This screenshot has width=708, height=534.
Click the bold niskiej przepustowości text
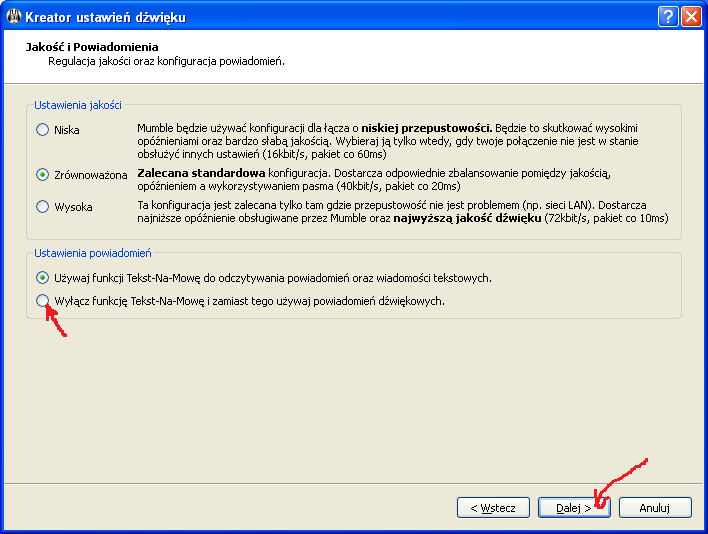[x=426, y=129]
